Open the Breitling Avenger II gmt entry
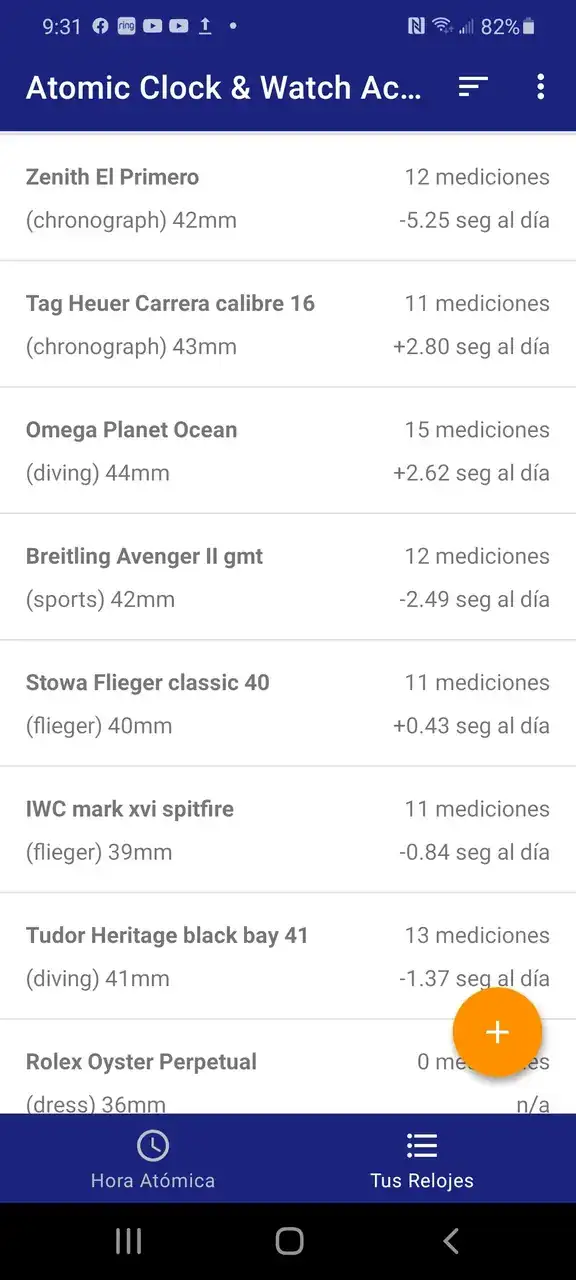This screenshot has height=1280, width=576. point(288,578)
